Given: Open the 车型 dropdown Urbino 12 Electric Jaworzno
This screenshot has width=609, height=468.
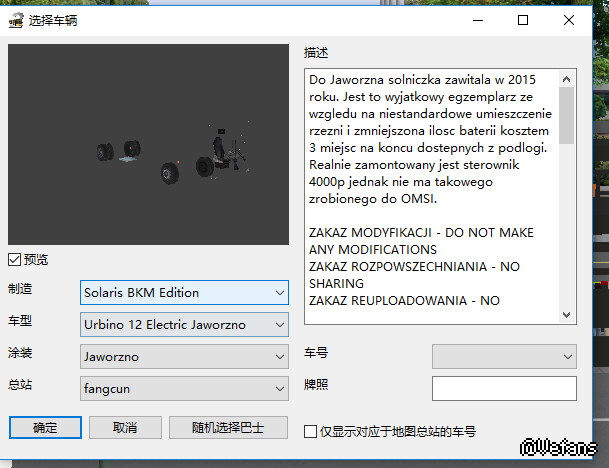Looking at the screenshot, I should pos(184,324).
